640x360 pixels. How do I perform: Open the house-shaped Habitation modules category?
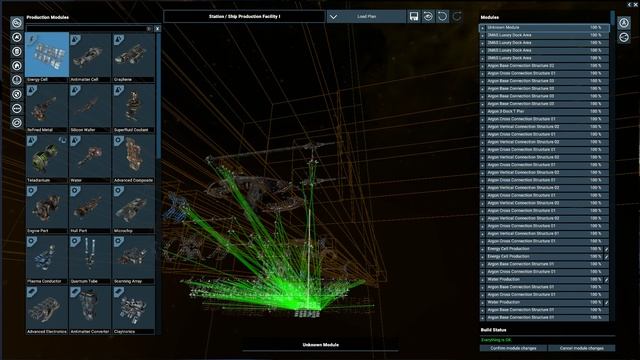click(17, 66)
